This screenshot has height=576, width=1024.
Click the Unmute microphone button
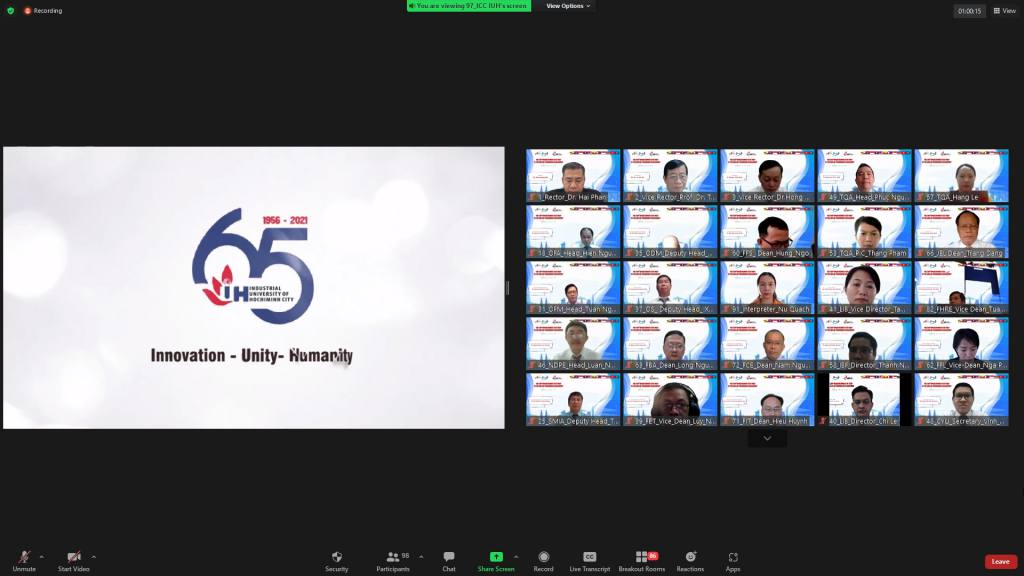point(24,561)
